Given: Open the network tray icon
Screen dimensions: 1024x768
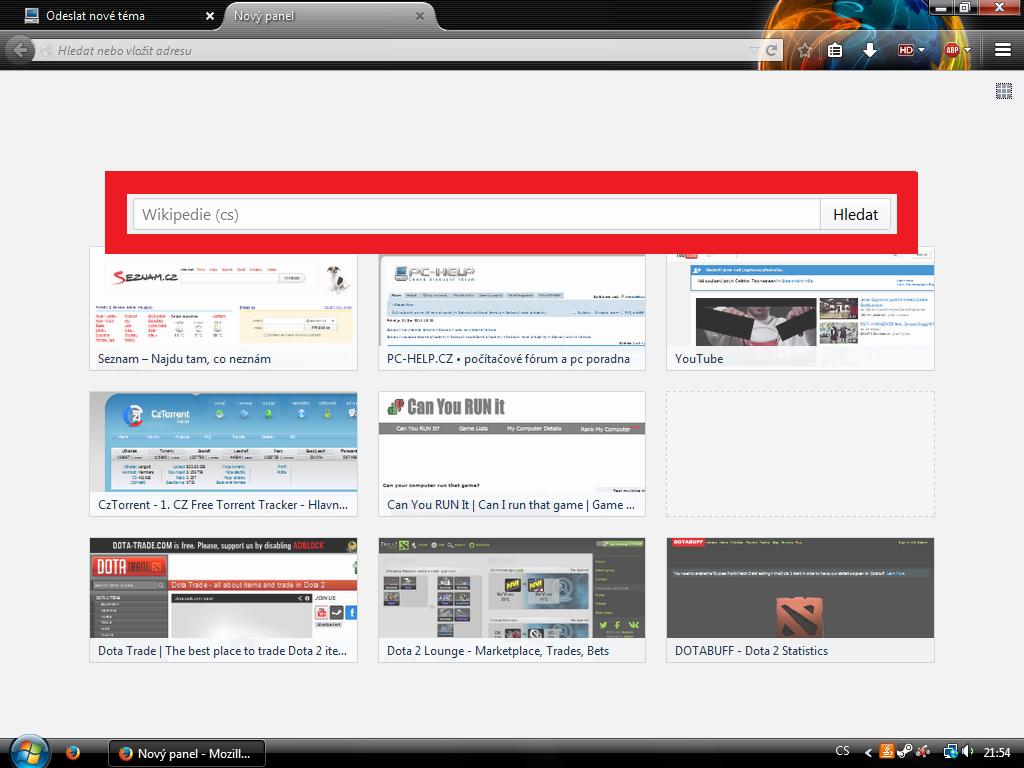Looking at the screenshot, I should point(950,752).
